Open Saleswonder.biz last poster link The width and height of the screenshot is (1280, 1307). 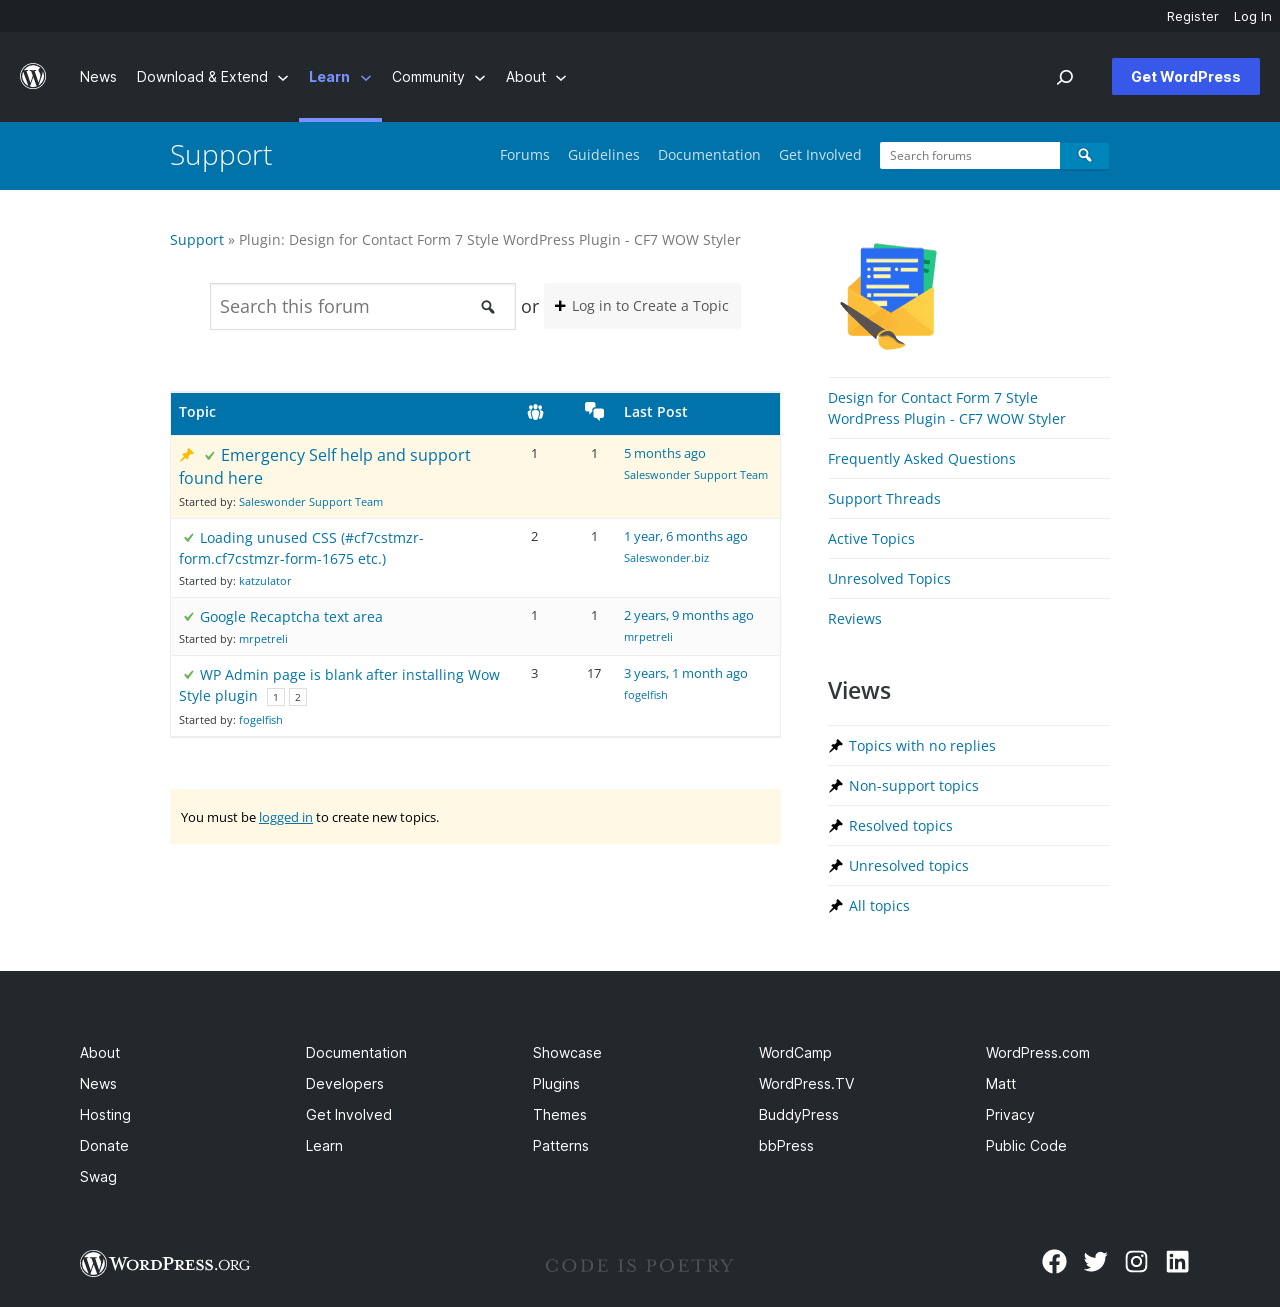(666, 558)
